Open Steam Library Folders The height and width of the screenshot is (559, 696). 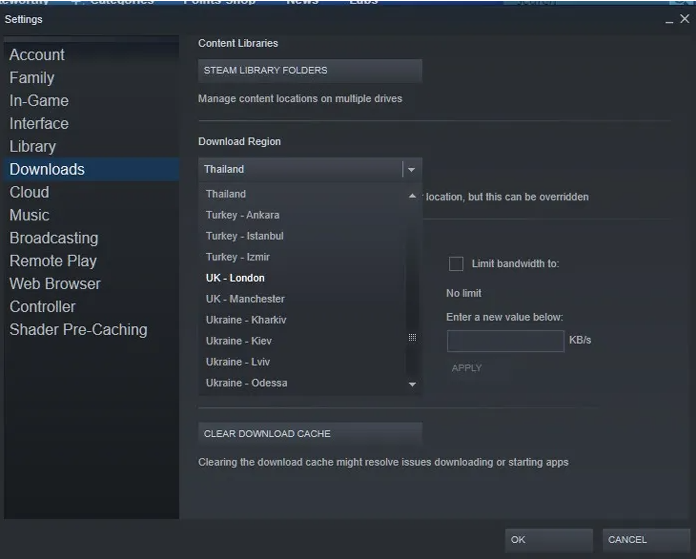pyautogui.click(x=310, y=71)
